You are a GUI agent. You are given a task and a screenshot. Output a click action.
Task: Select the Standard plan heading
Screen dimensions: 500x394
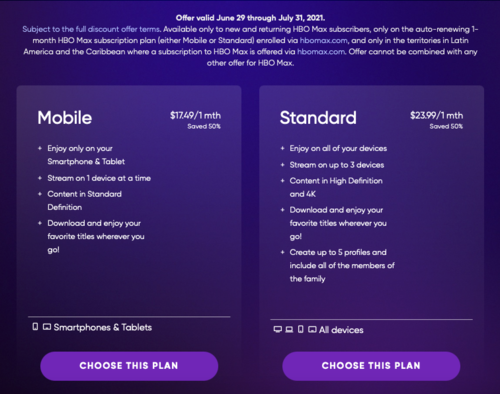[x=318, y=118]
